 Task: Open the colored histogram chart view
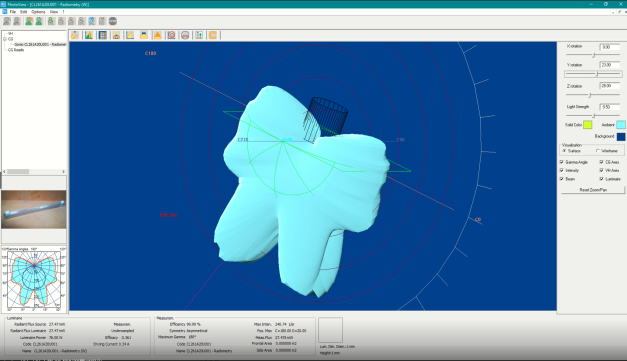[x=89, y=36]
